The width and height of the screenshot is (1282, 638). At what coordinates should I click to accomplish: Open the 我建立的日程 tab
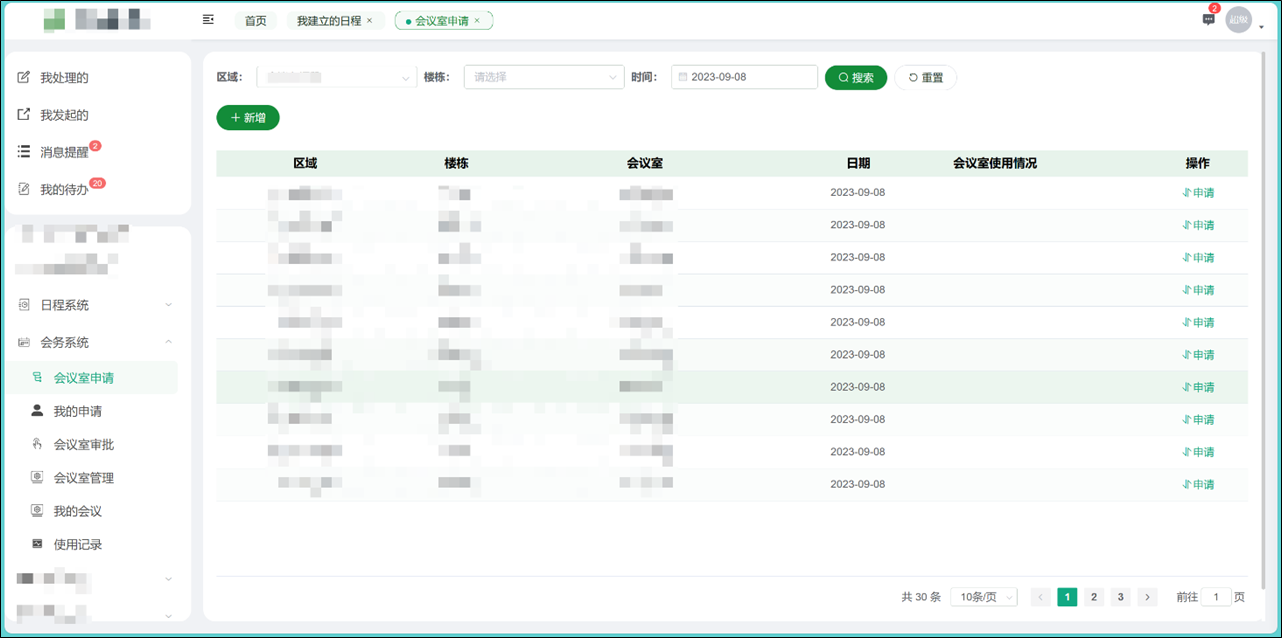(331, 19)
